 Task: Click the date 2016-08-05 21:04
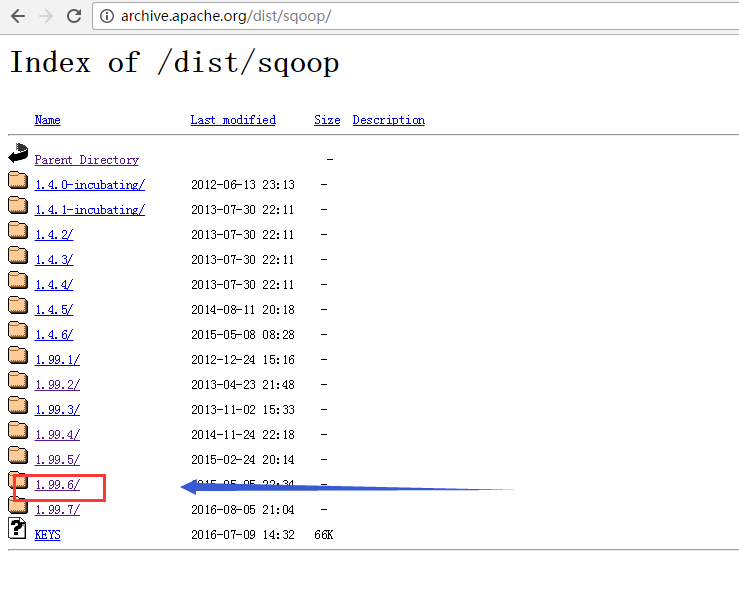[x=243, y=510]
